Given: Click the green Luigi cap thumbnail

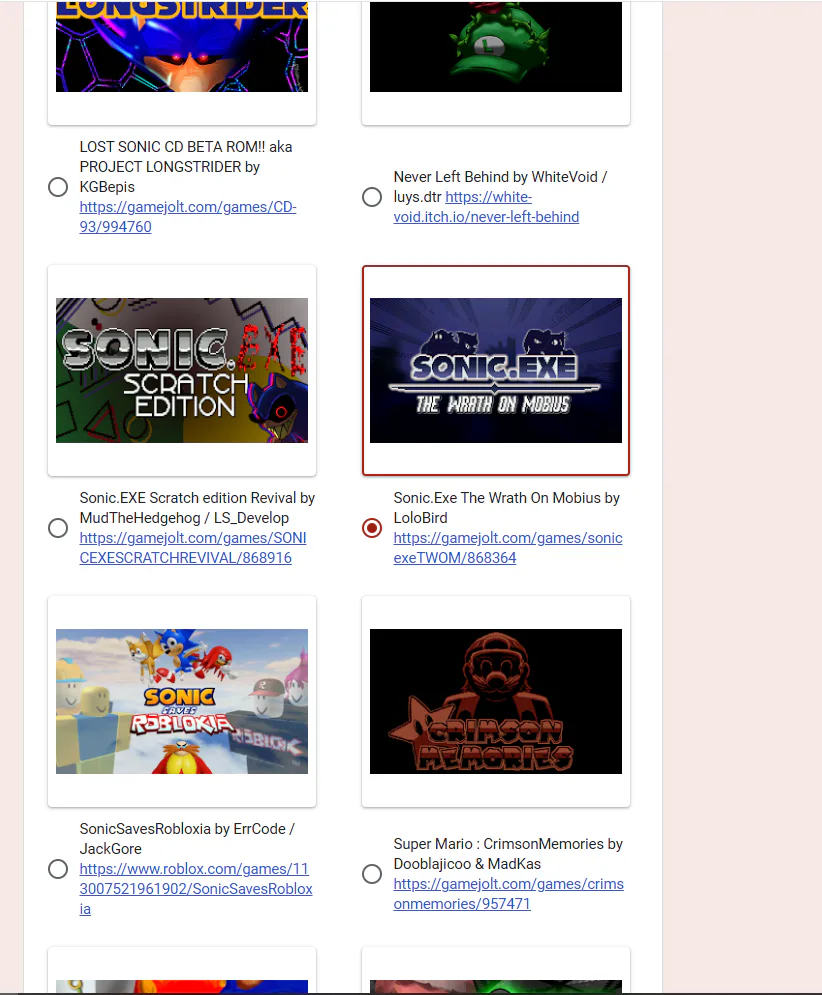Looking at the screenshot, I should (x=496, y=46).
